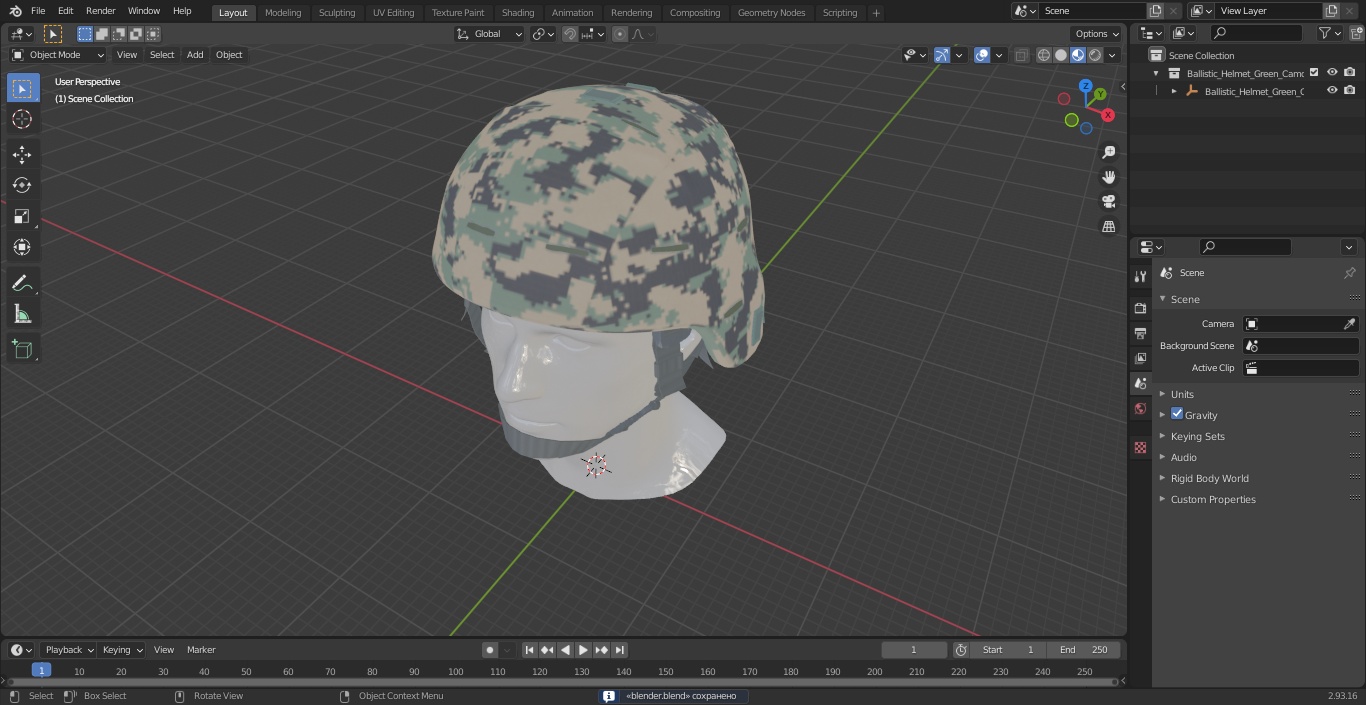The image size is (1366, 705).
Task: Switch to wireframe viewport shading
Action: (x=1044, y=55)
